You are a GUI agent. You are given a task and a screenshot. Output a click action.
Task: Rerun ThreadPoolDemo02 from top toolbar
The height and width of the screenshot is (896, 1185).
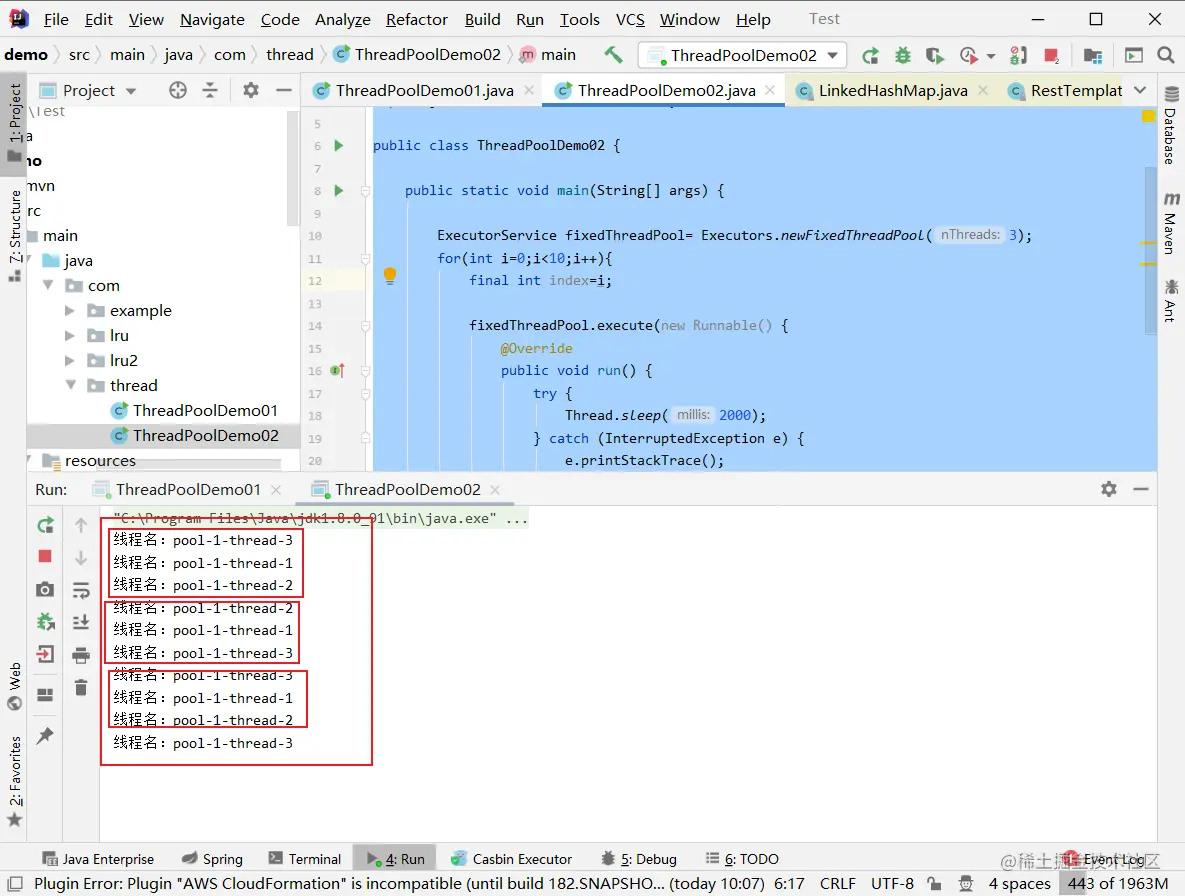[871, 55]
